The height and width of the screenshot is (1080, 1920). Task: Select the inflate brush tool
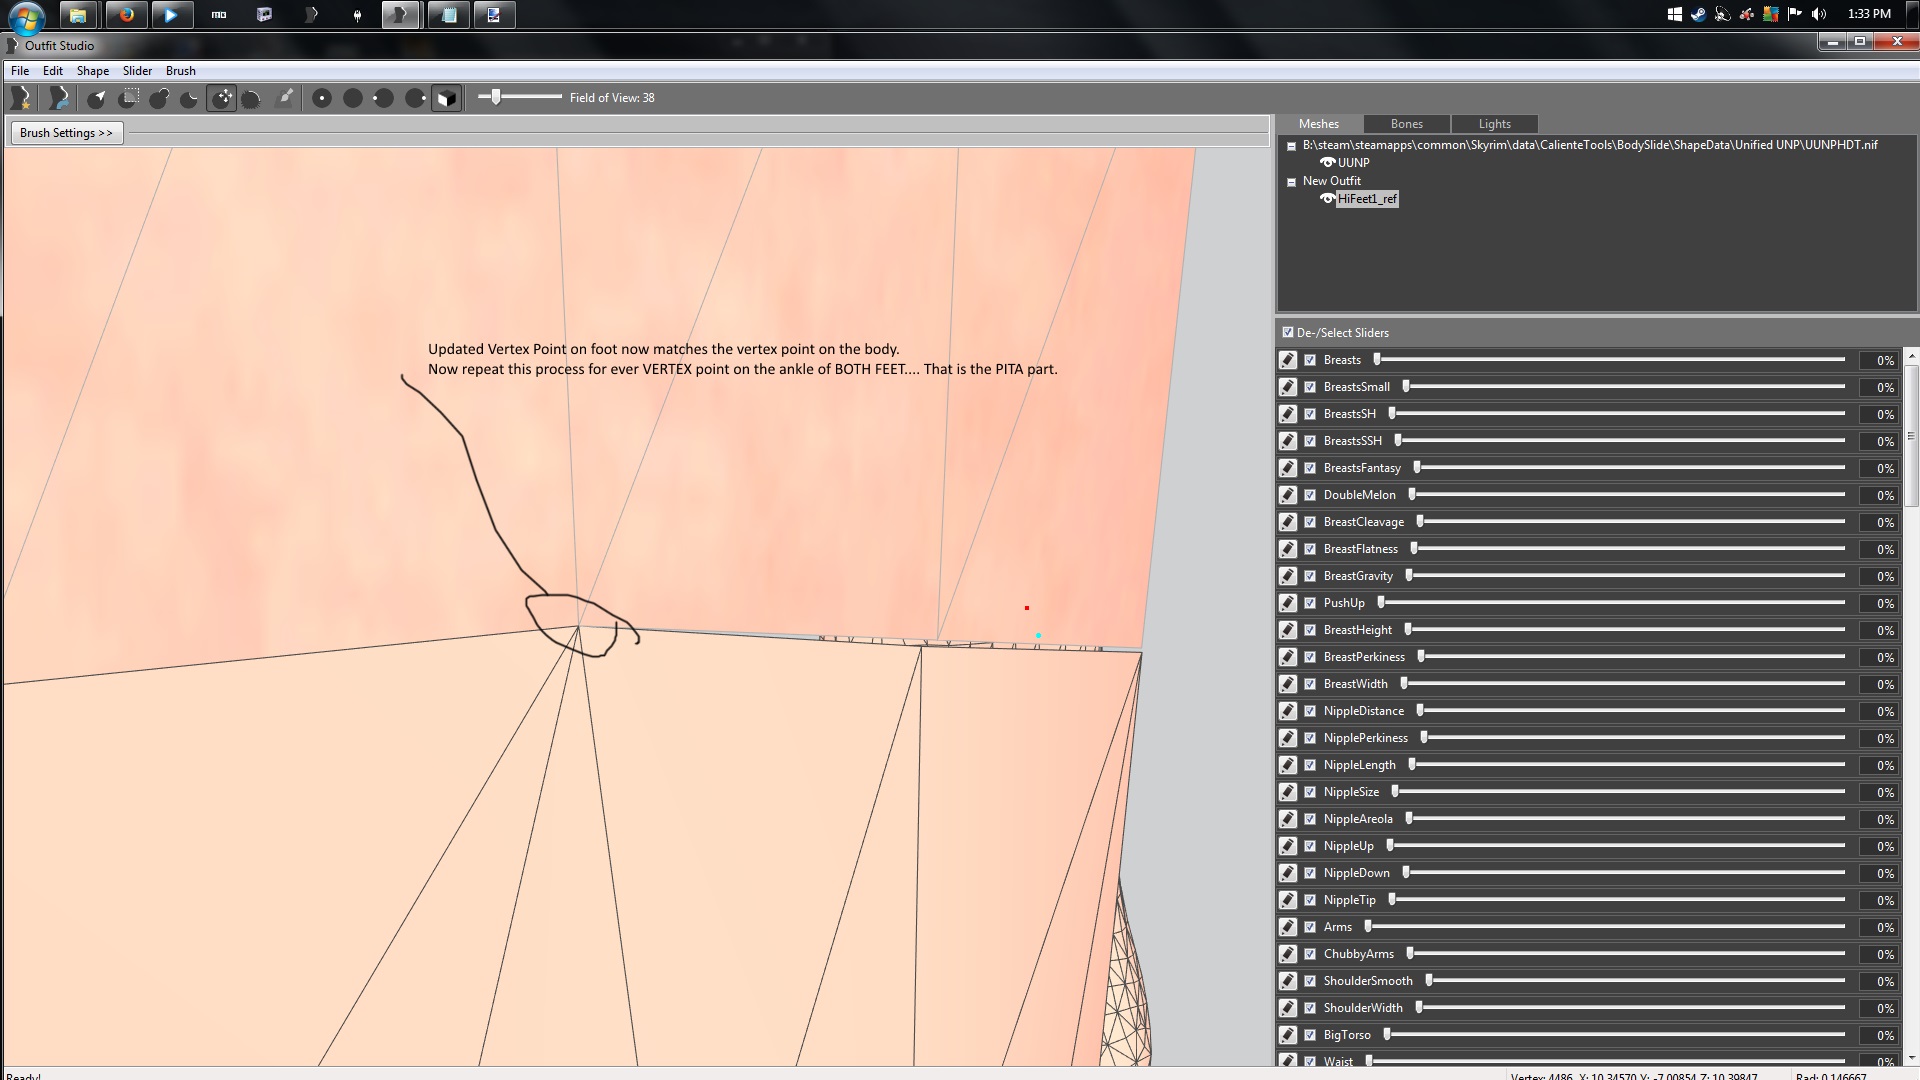coord(159,98)
